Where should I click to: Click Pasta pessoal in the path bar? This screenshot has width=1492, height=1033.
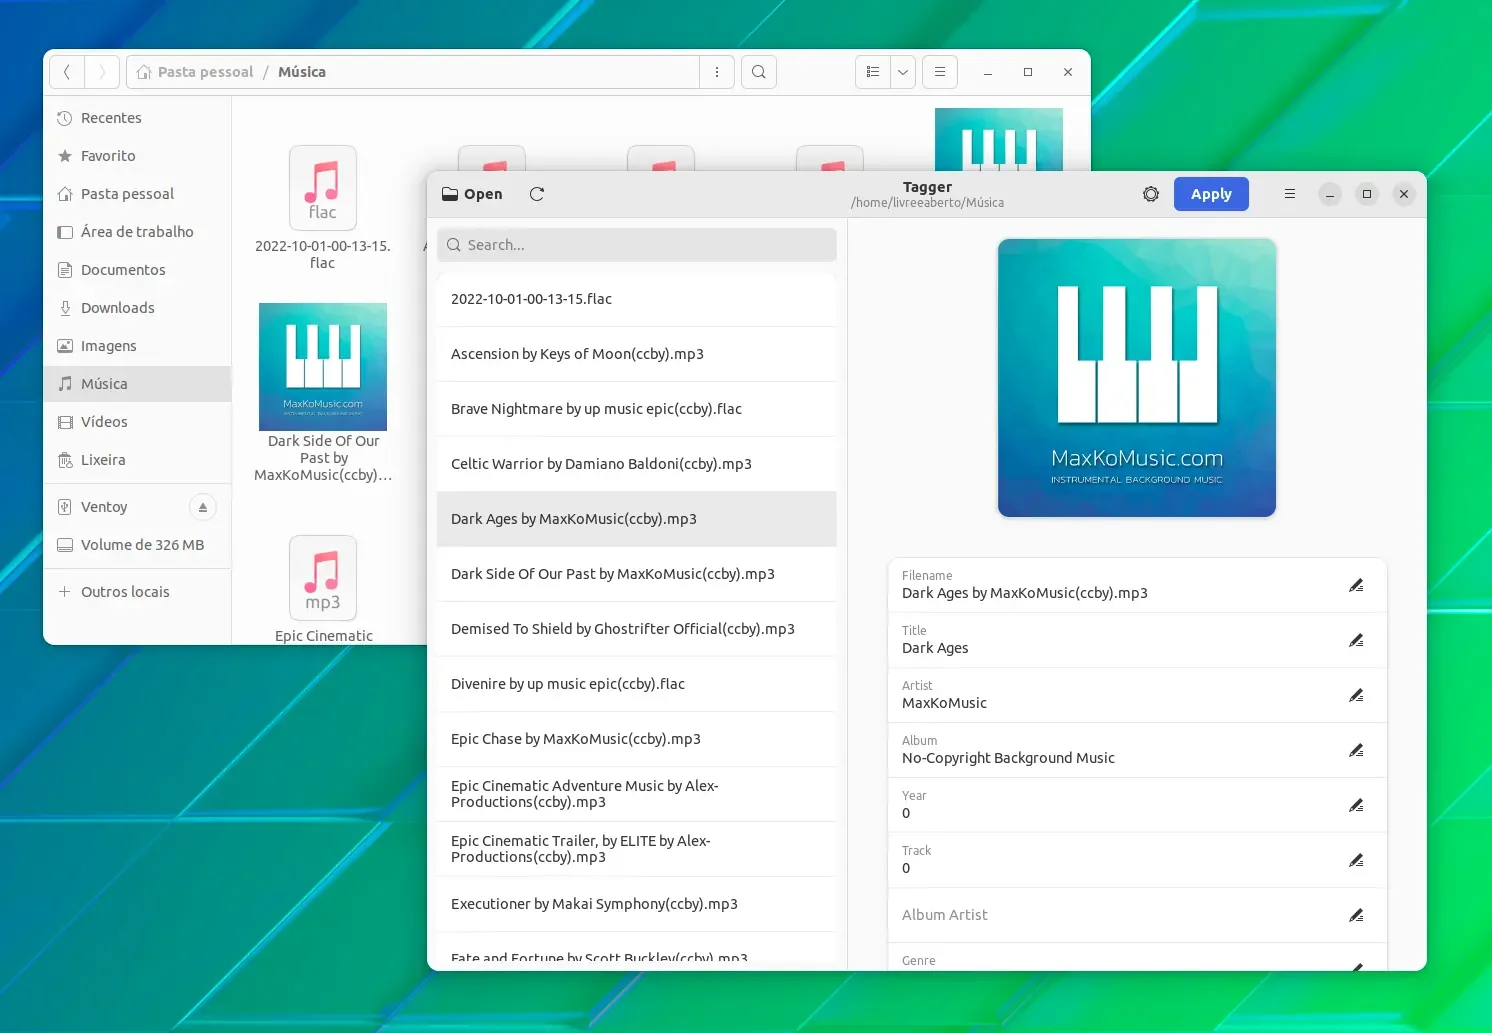(195, 72)
